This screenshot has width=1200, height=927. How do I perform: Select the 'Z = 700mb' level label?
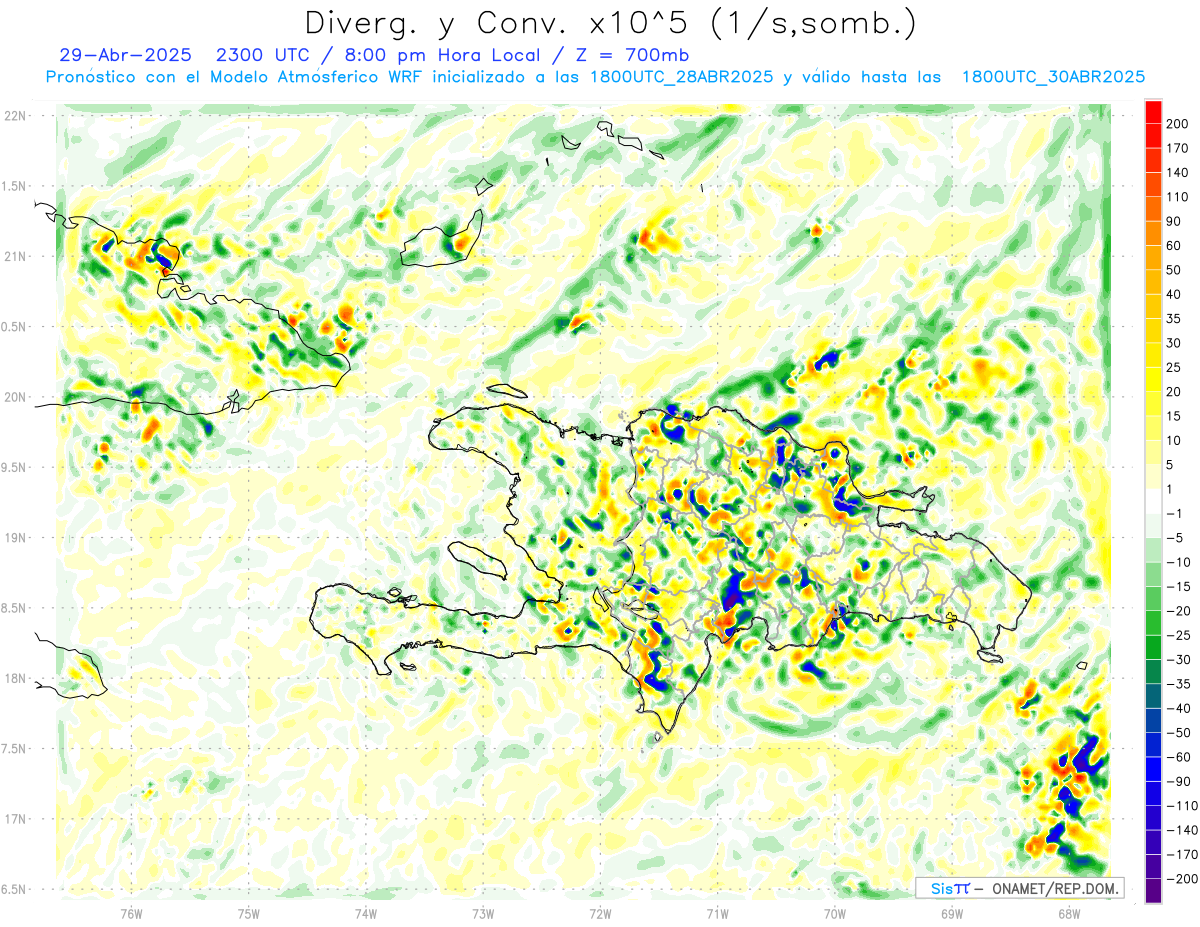click(x=632, y=55)
